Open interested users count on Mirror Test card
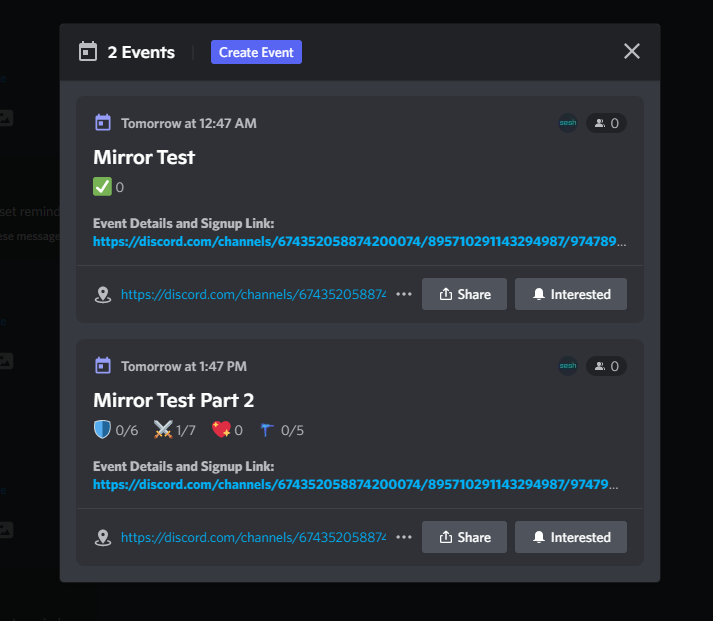Image resolution: width=713 pixels, height=621 pixels. pyautogui.click(x=606, y=123)
